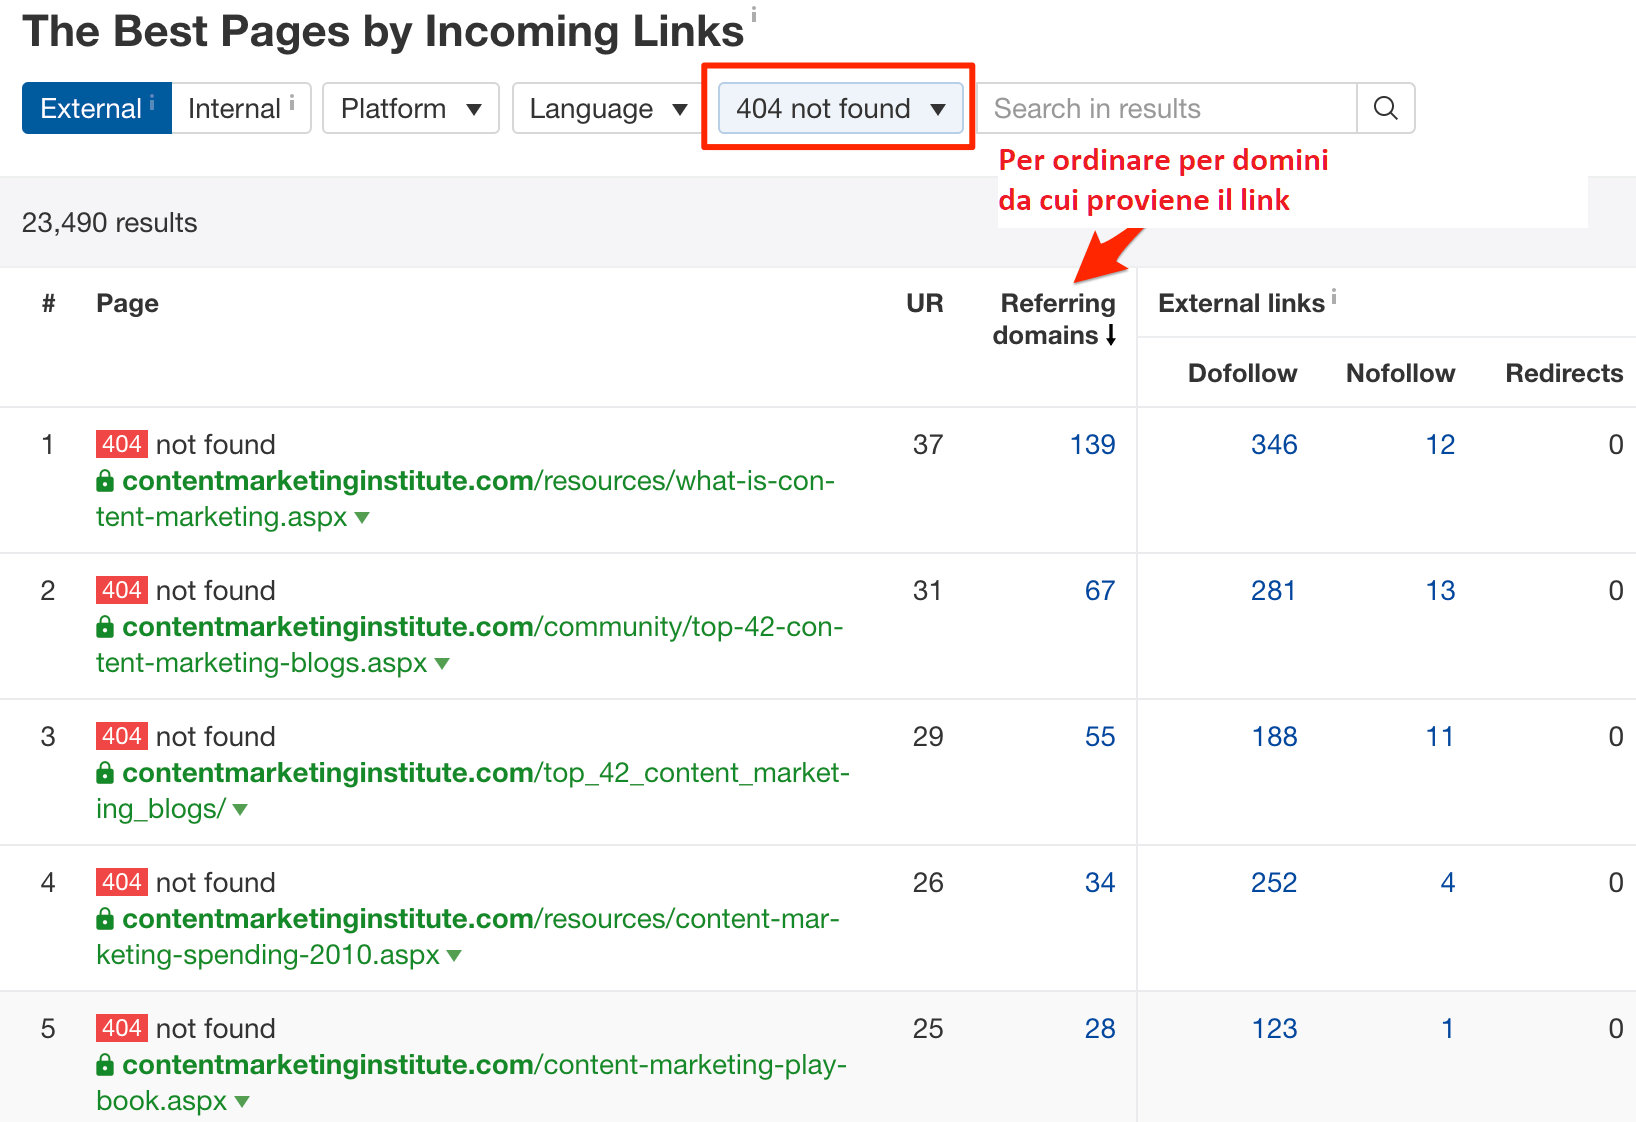
Task: Open 11 nofollow links value
Action: (1440, 737)
